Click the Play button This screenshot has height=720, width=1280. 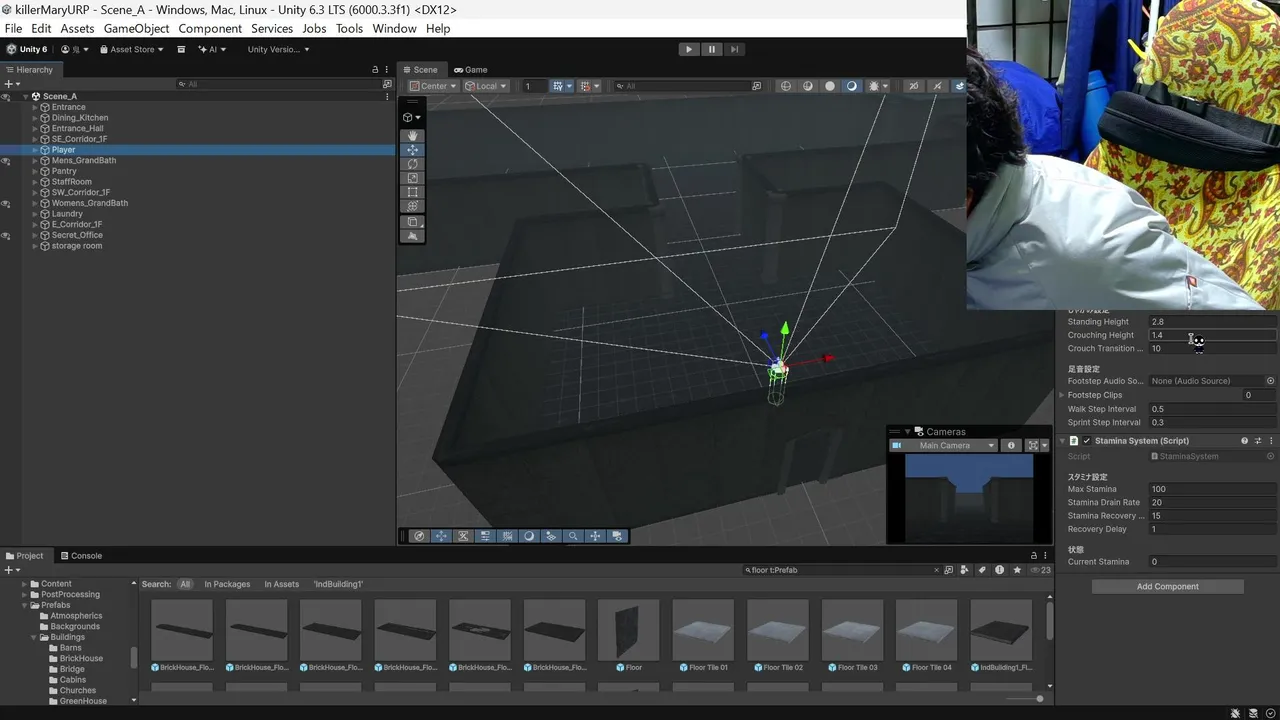click(688, 49)
